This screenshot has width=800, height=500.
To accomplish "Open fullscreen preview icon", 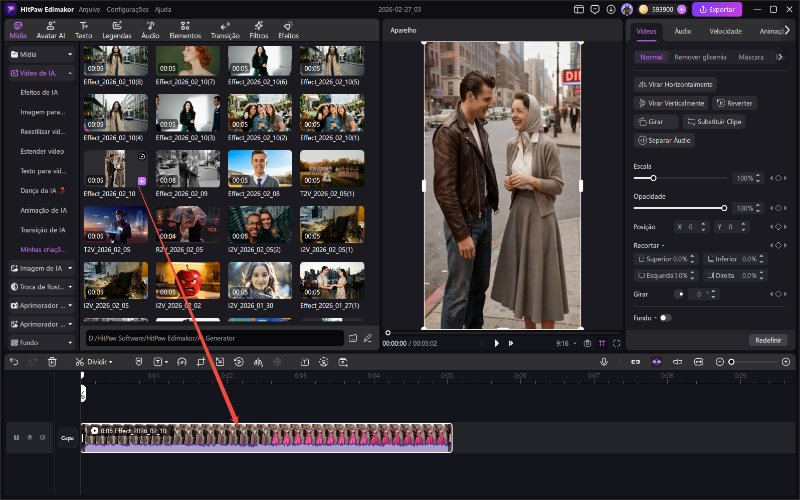I will [616, 343].
